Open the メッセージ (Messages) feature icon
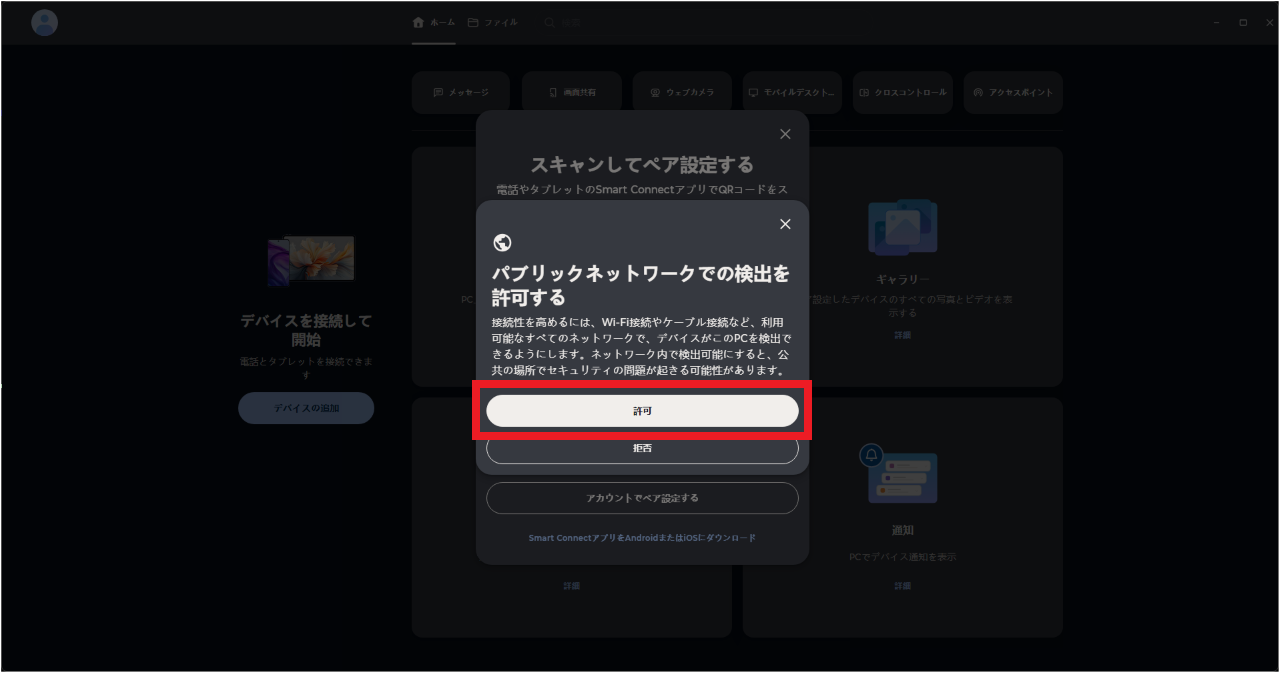The image size is (1280, 673). tap(460, 91)
